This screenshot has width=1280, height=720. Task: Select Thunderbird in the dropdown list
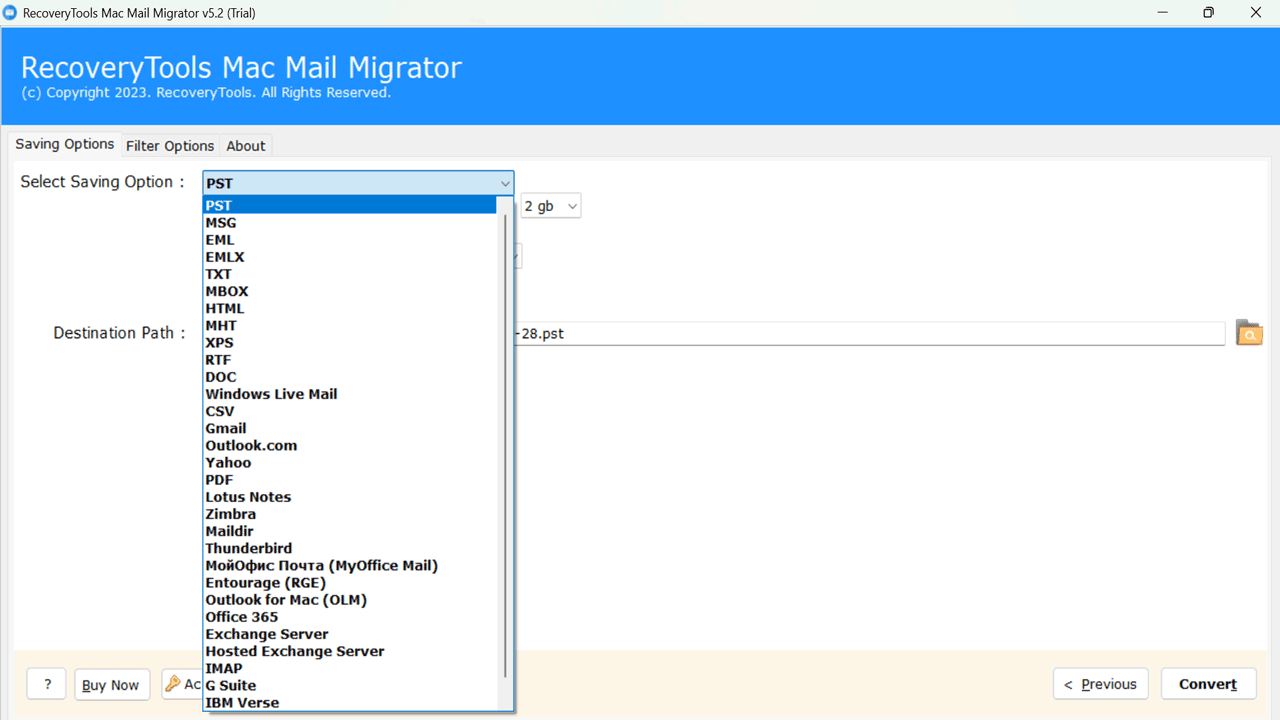(350, 548)
